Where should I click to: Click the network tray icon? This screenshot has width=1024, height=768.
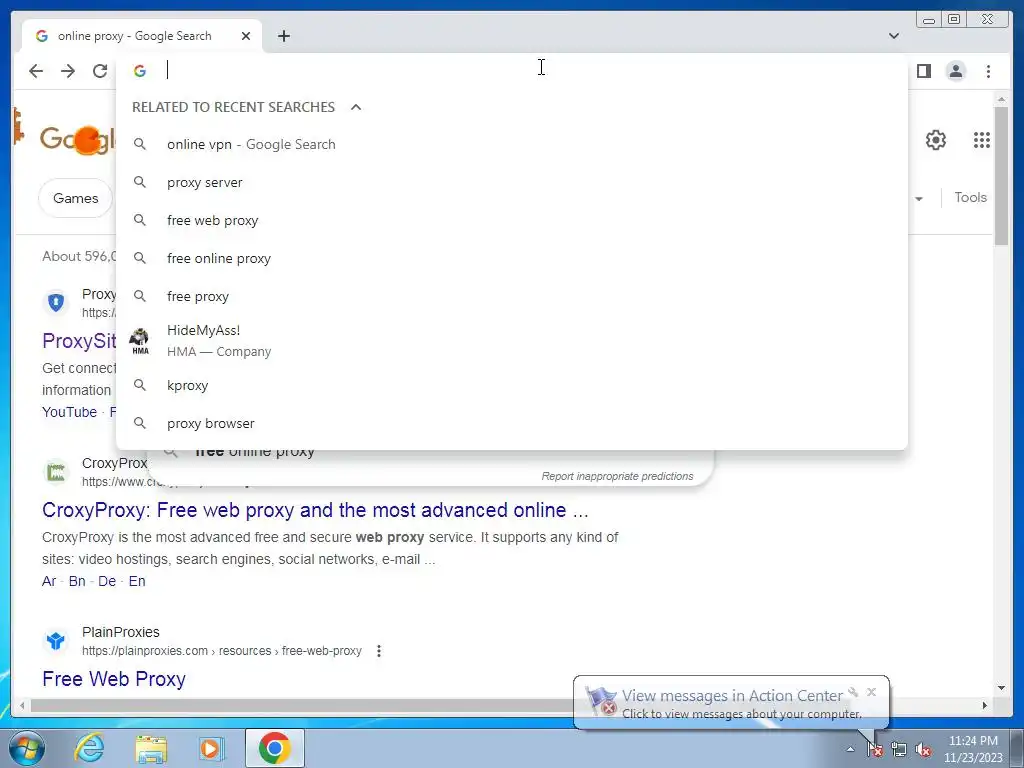tap(899, 750)
